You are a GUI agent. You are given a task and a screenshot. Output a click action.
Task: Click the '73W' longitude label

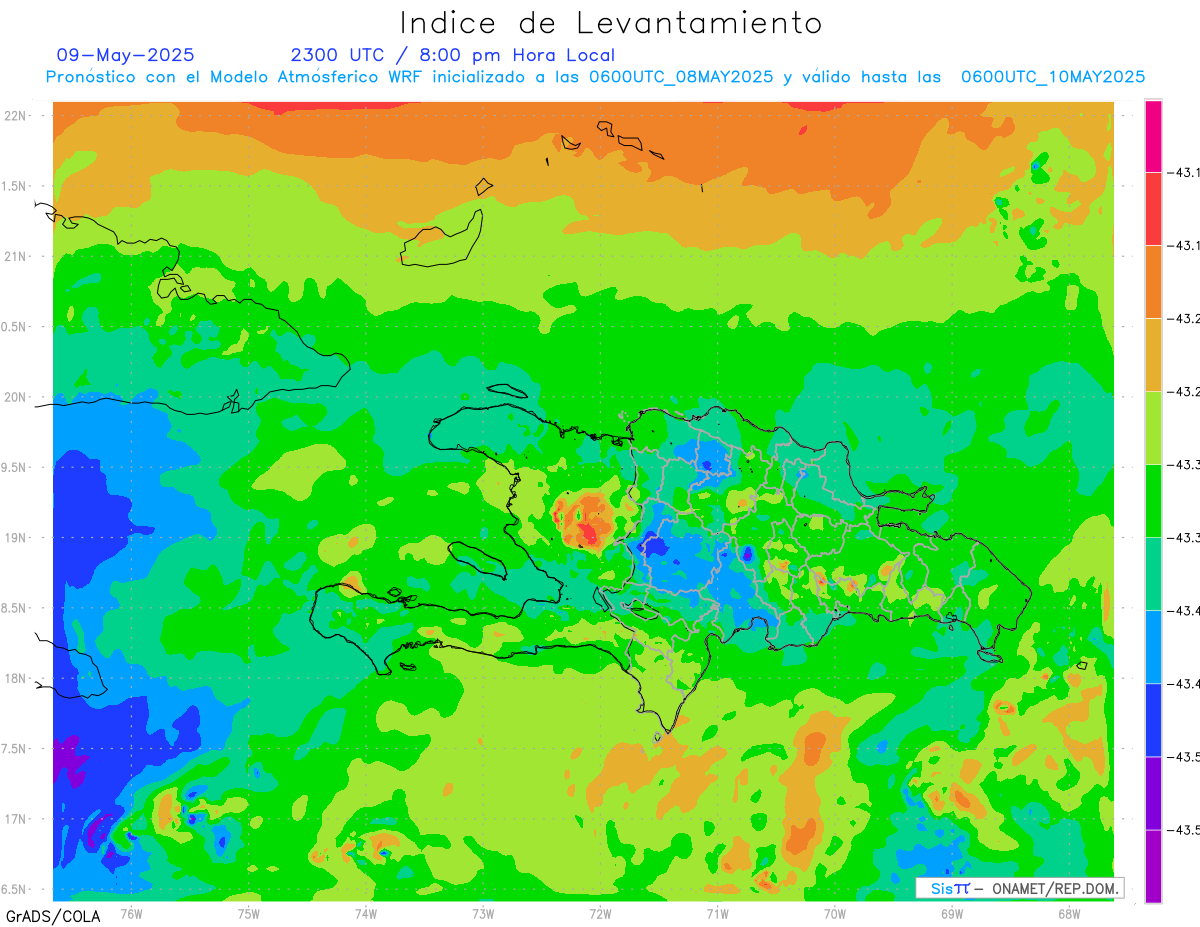click(483, 914)
